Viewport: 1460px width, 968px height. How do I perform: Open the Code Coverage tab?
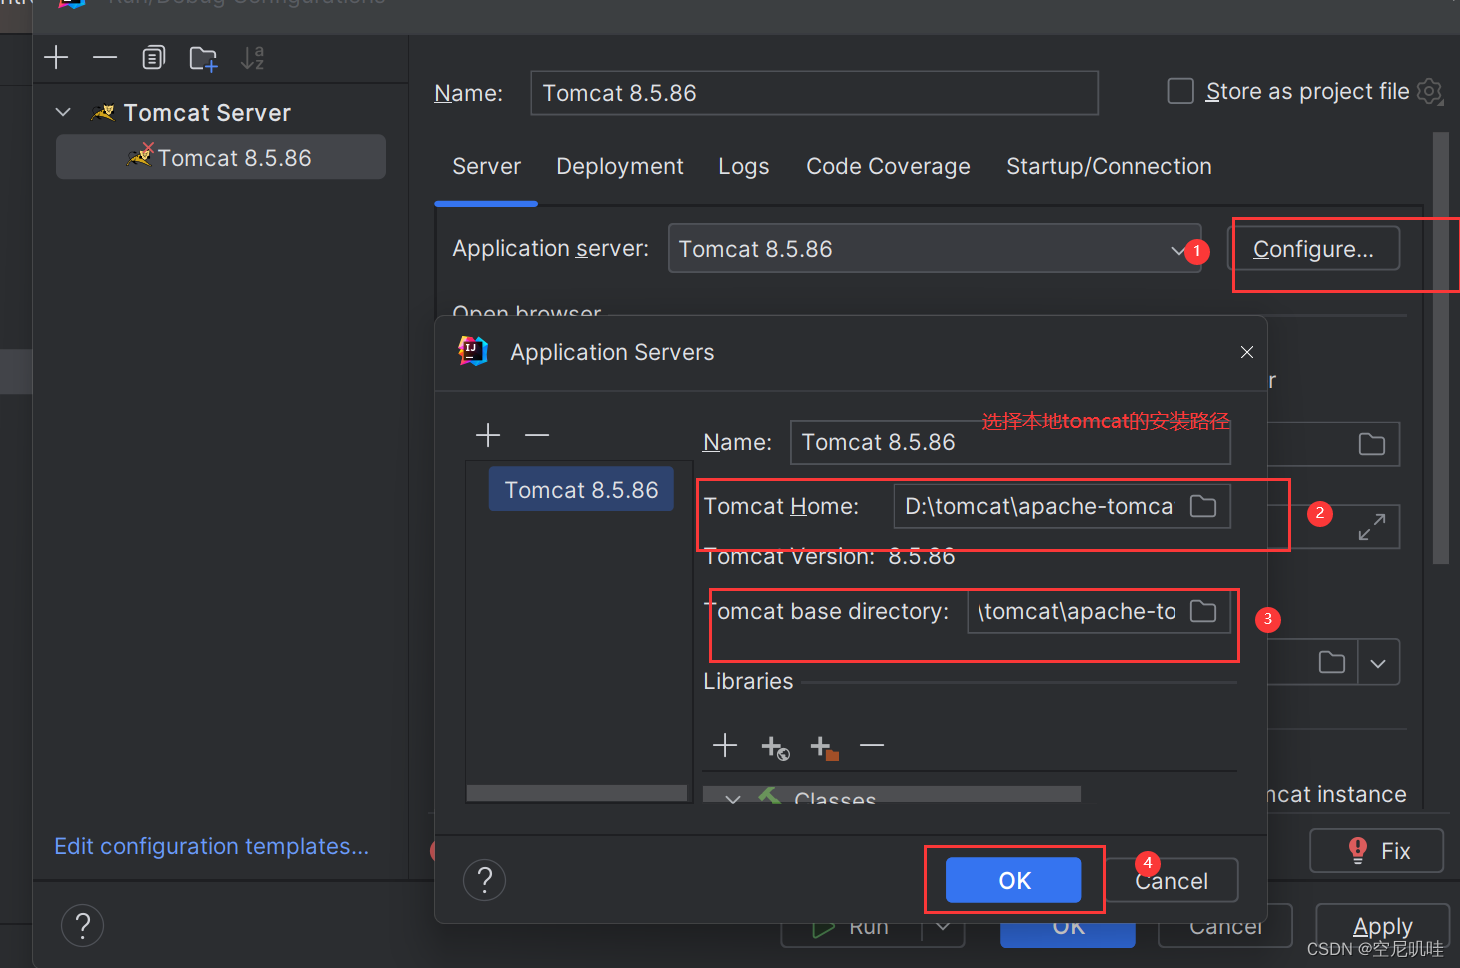887,166
